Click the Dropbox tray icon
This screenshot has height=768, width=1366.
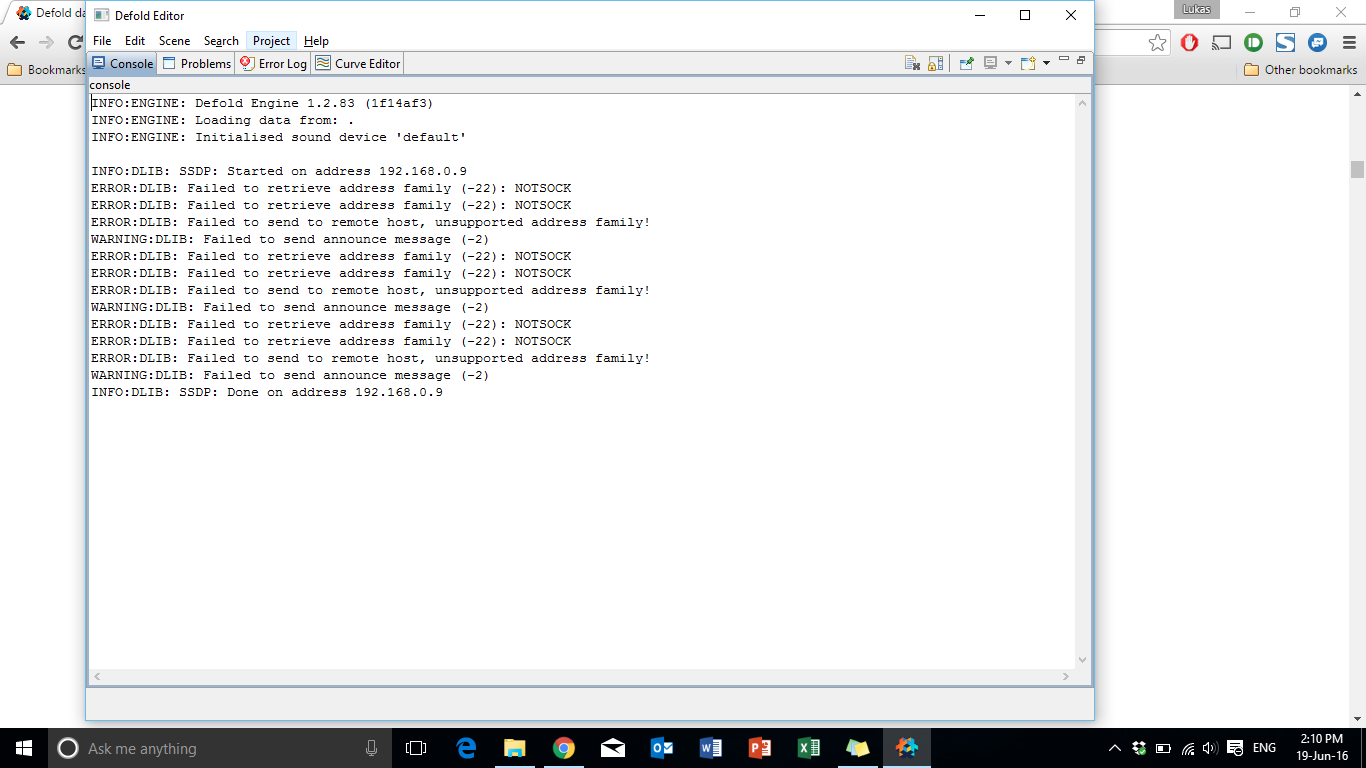coord(1139,748)
